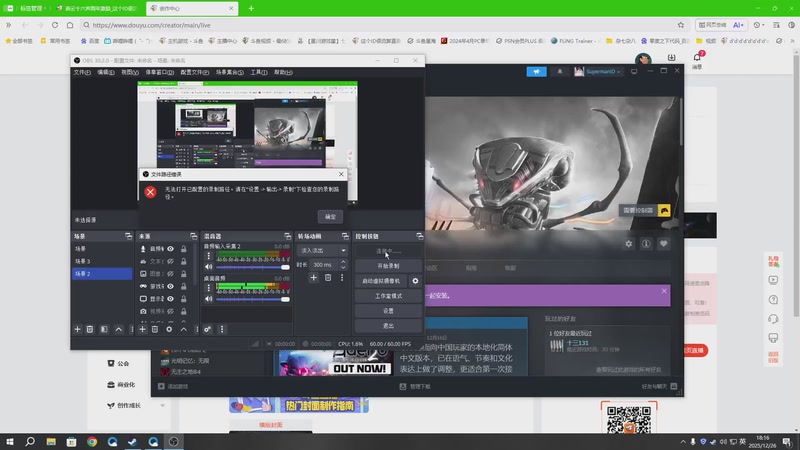Viewport: 800px width, 450px height.
Task: Click 退出 exit button in Controls
Action: [x=388, y=326]
